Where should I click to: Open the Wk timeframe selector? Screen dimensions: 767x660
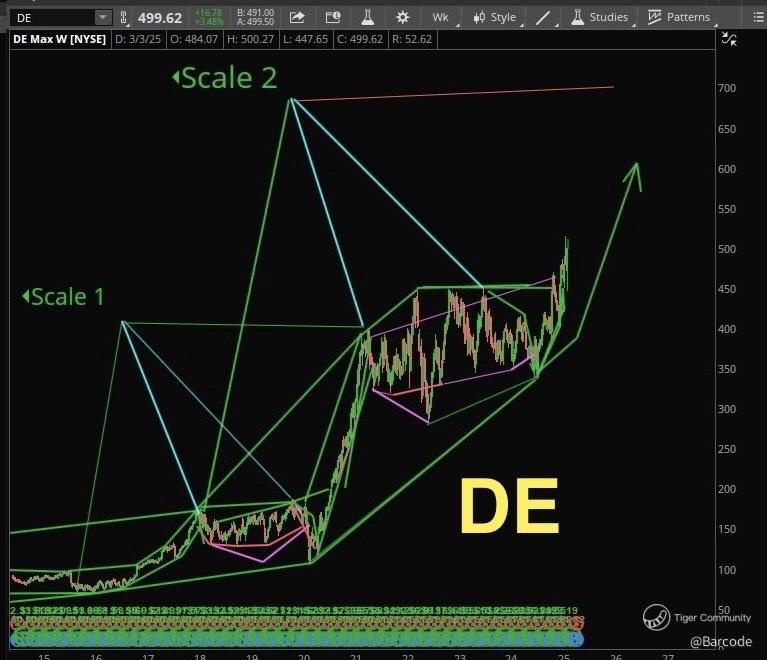click(x=442, y=18)
